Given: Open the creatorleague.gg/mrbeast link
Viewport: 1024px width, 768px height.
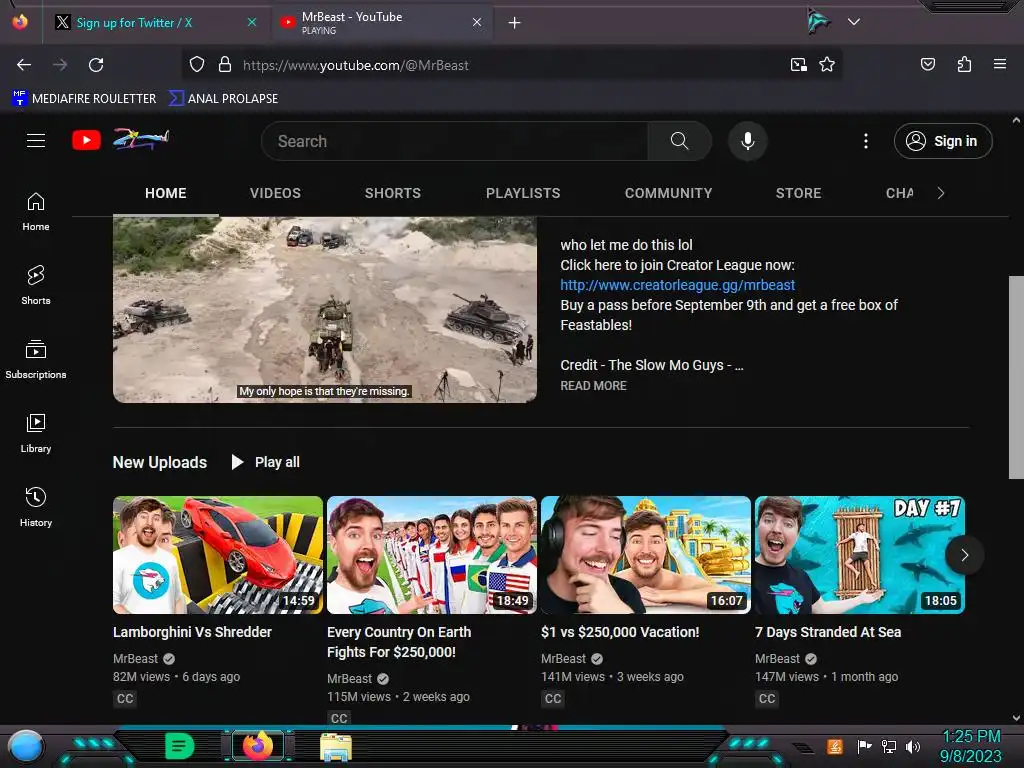Looking at the screenshot, I should point(677,285).
